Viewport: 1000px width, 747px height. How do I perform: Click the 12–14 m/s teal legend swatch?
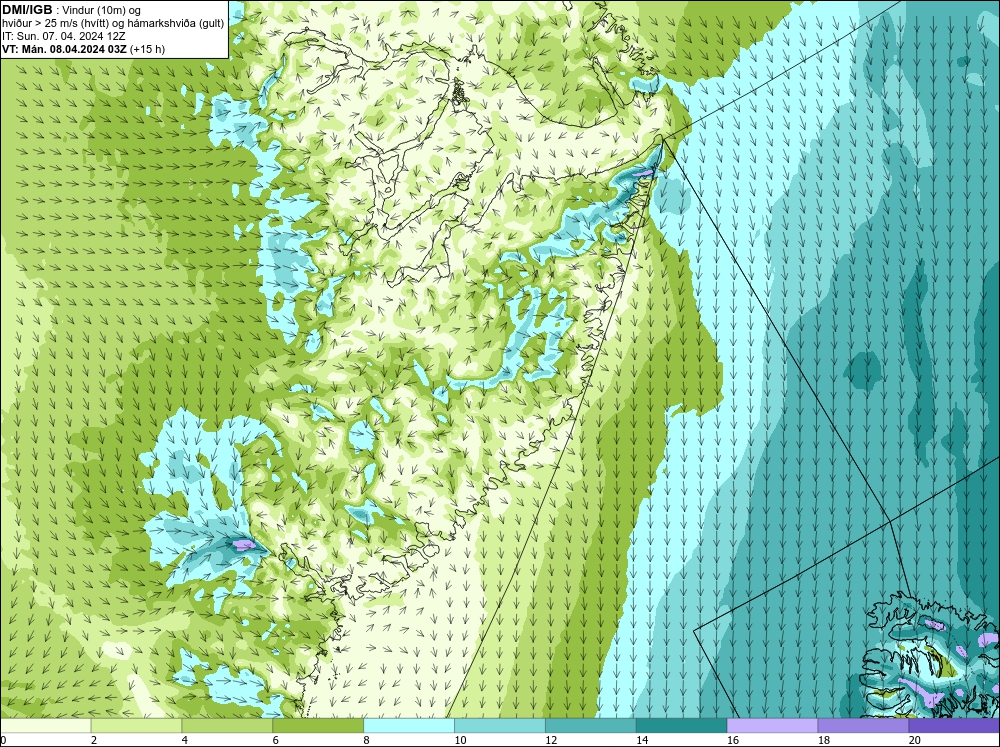coord(591,726)
